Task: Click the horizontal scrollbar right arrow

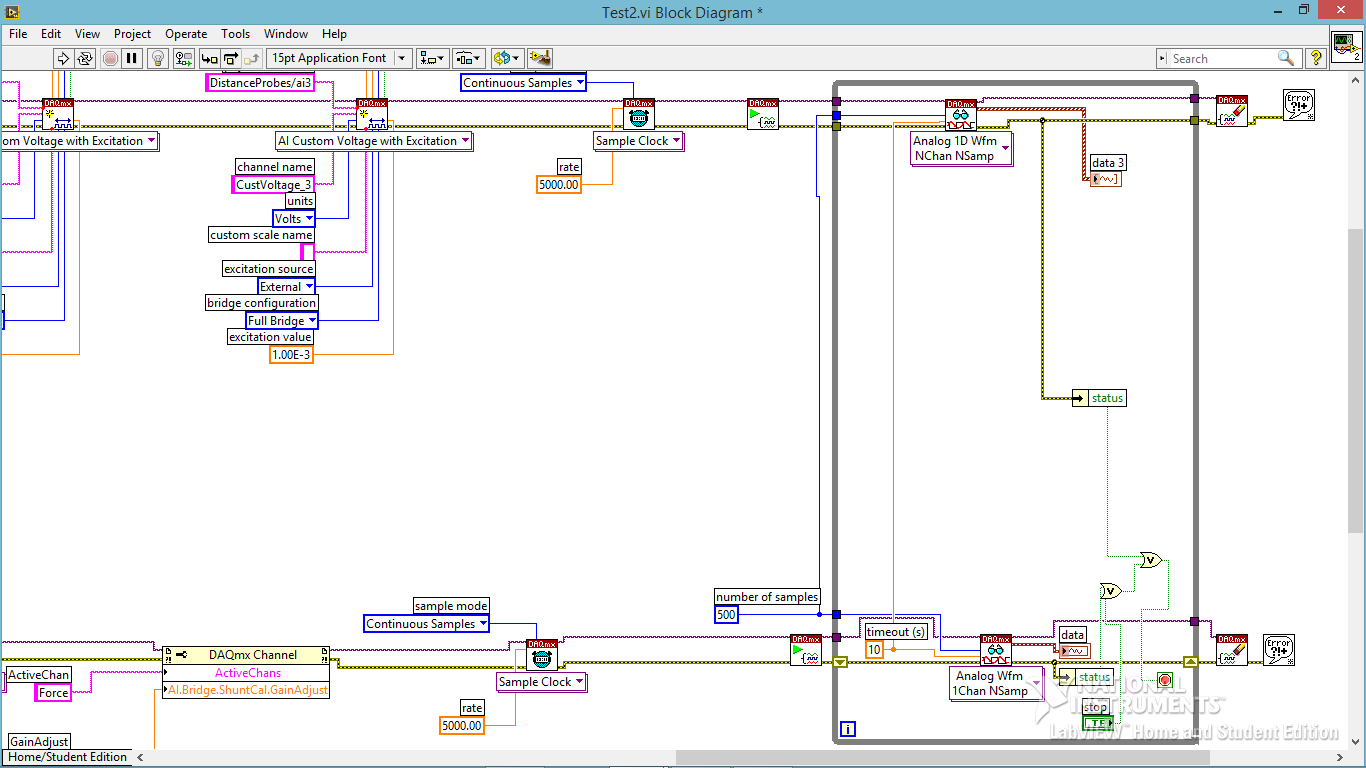Action: pyautogui.click(x=1339, y=757)
